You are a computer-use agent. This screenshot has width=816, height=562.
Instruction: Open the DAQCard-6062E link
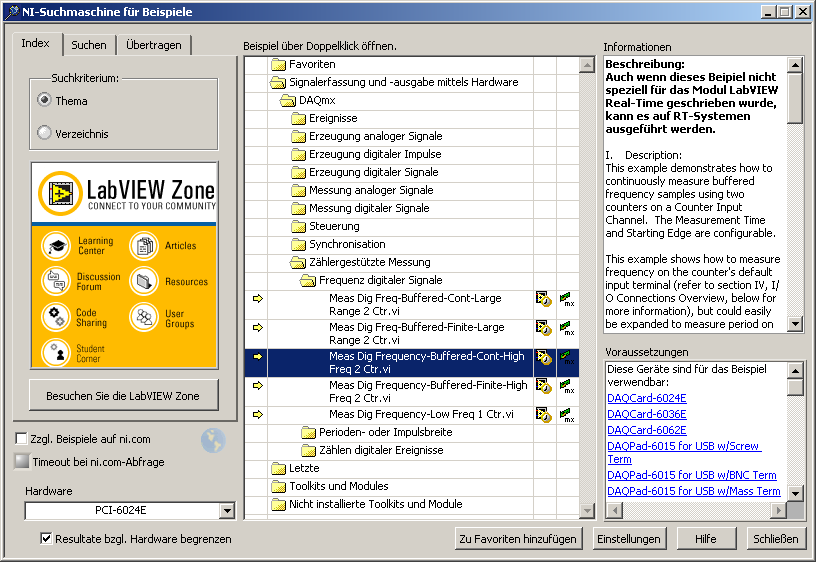[647, 430]
